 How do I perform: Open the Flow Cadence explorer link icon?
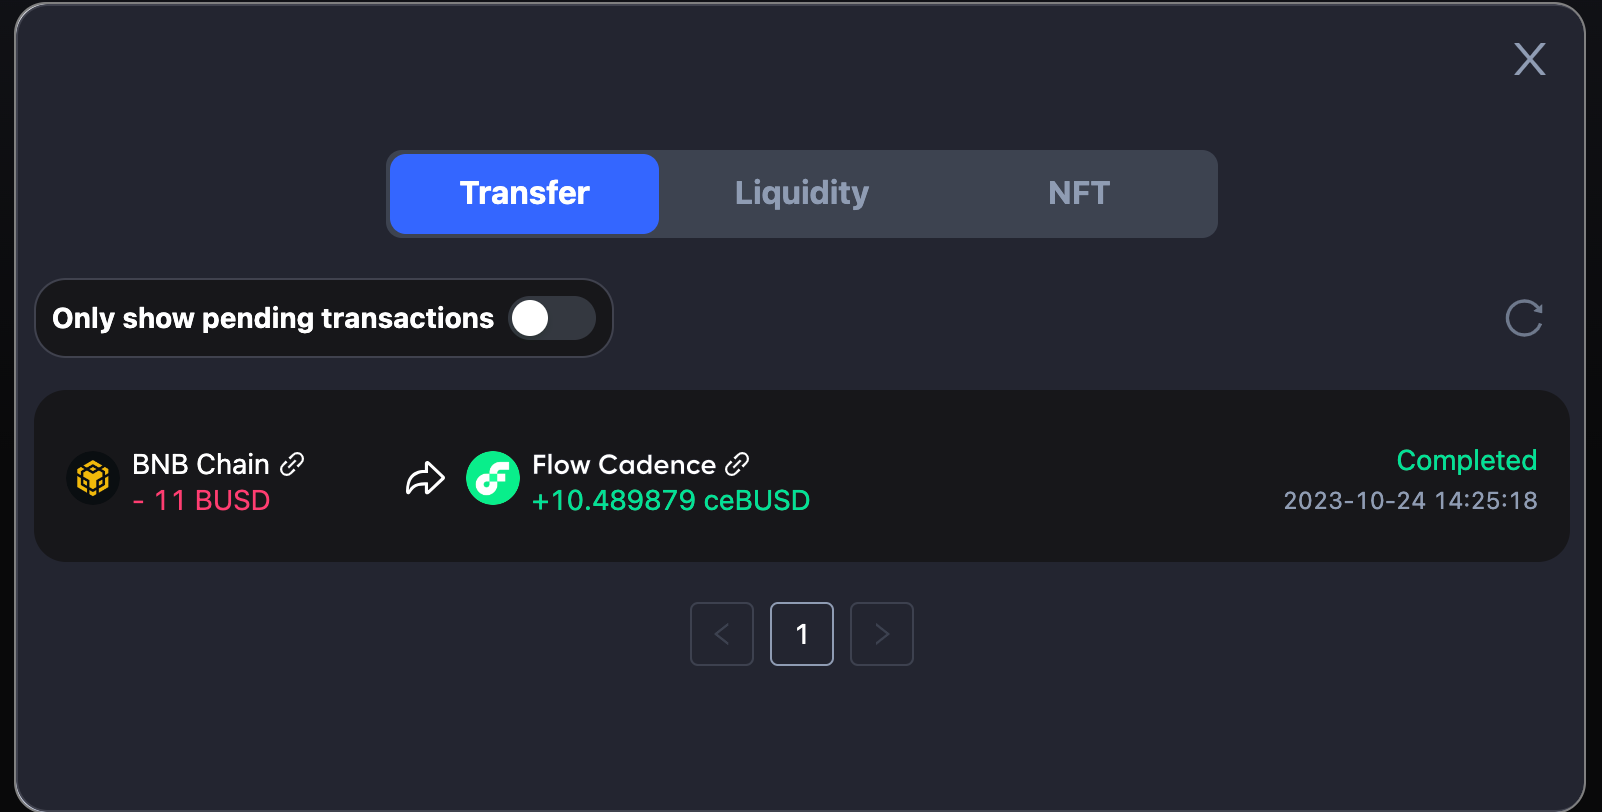[x=737, y=464]
